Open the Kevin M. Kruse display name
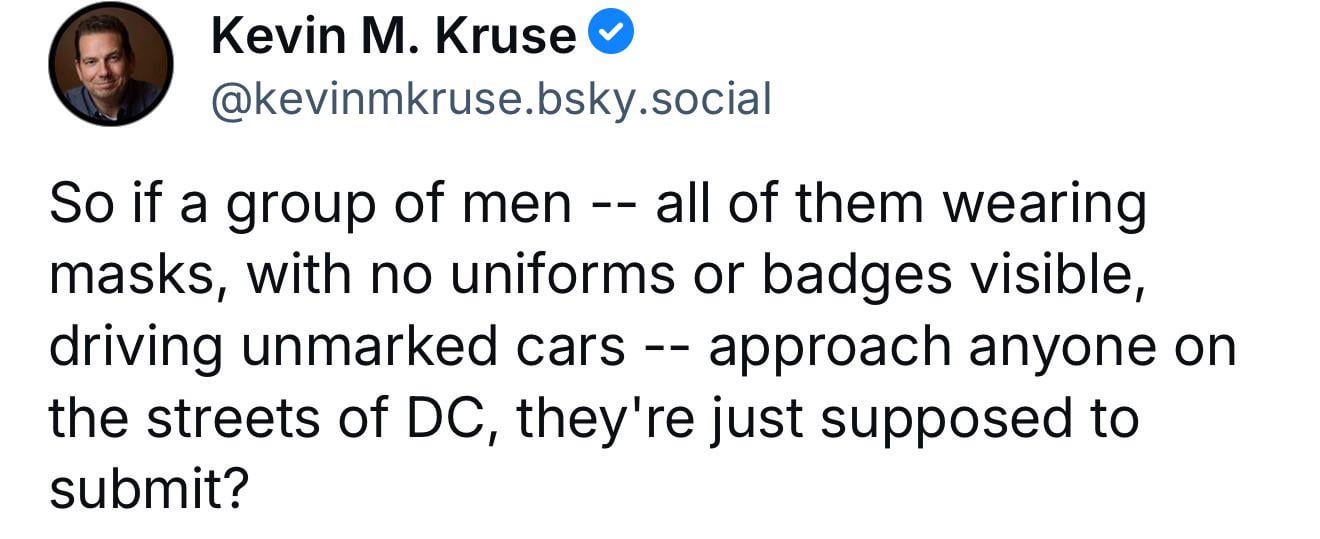The image size is (1320, 539). coord(394,37)
